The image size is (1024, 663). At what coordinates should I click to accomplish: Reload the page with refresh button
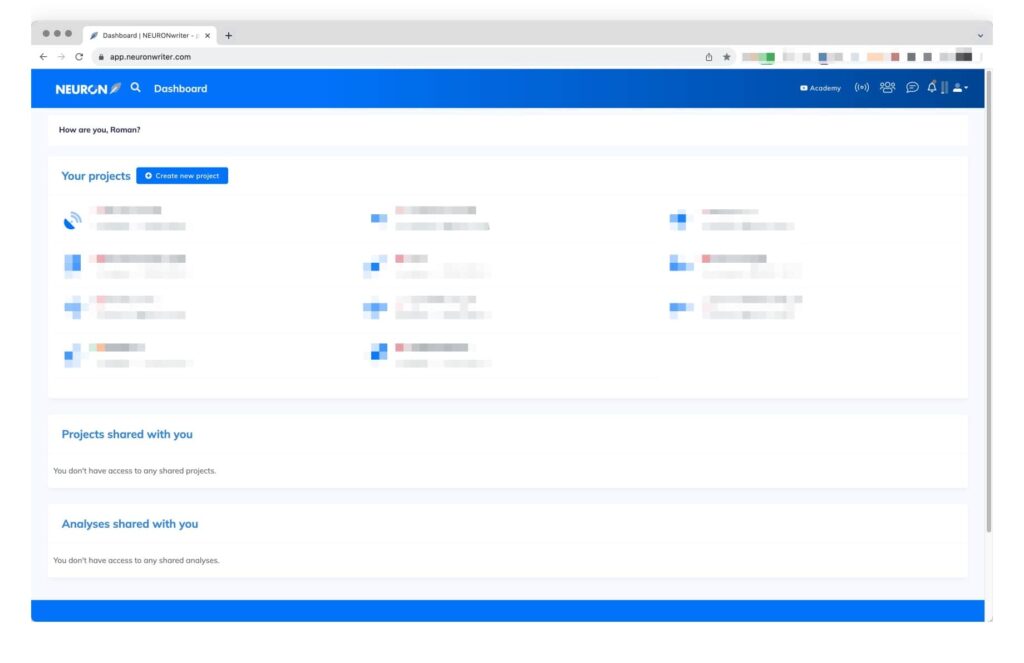(79, 57)
